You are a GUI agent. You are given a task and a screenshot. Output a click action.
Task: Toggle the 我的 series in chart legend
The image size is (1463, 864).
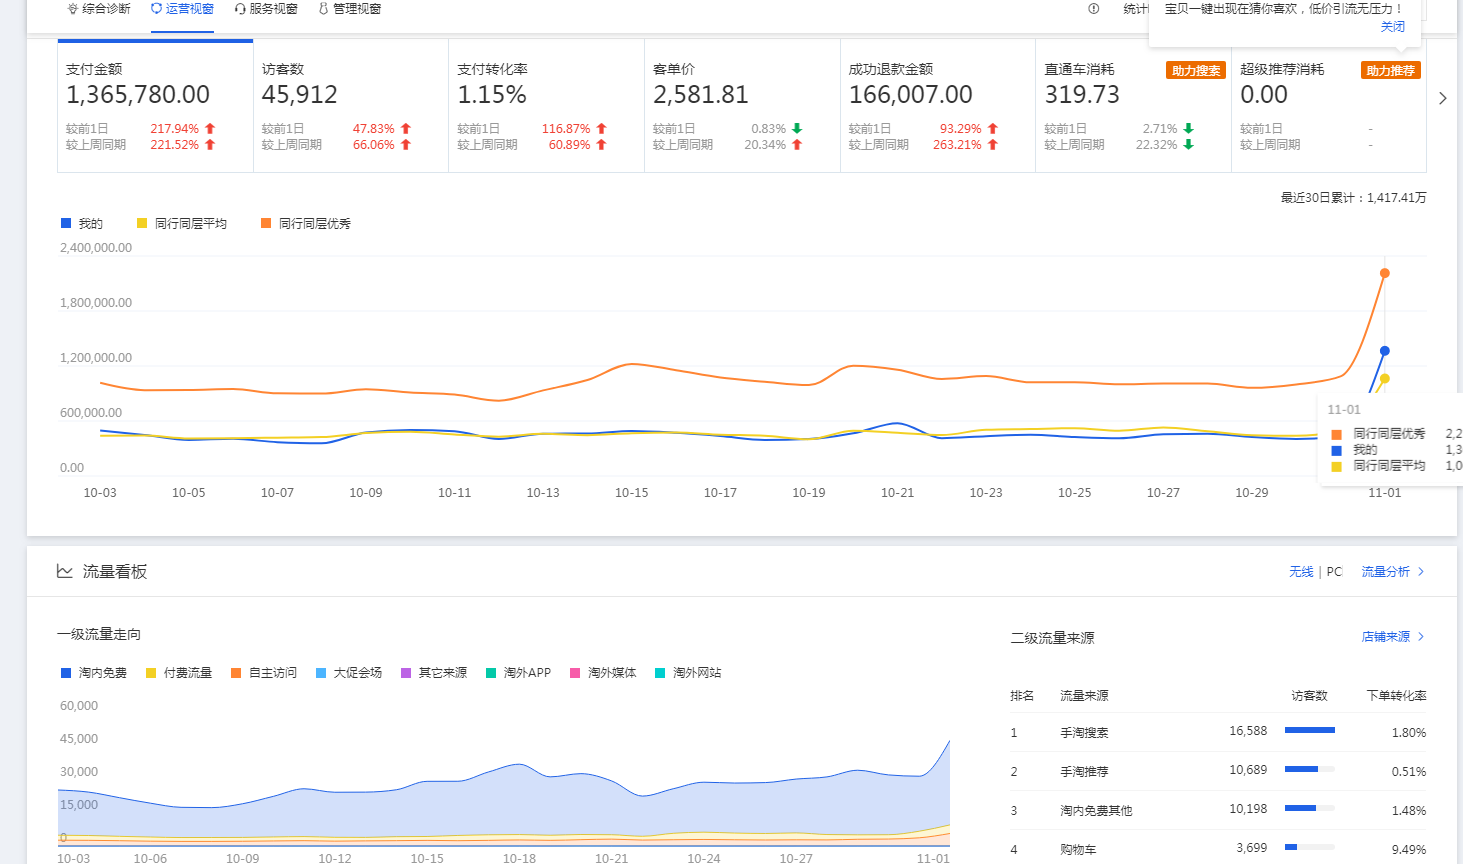(x=82, y=224)
